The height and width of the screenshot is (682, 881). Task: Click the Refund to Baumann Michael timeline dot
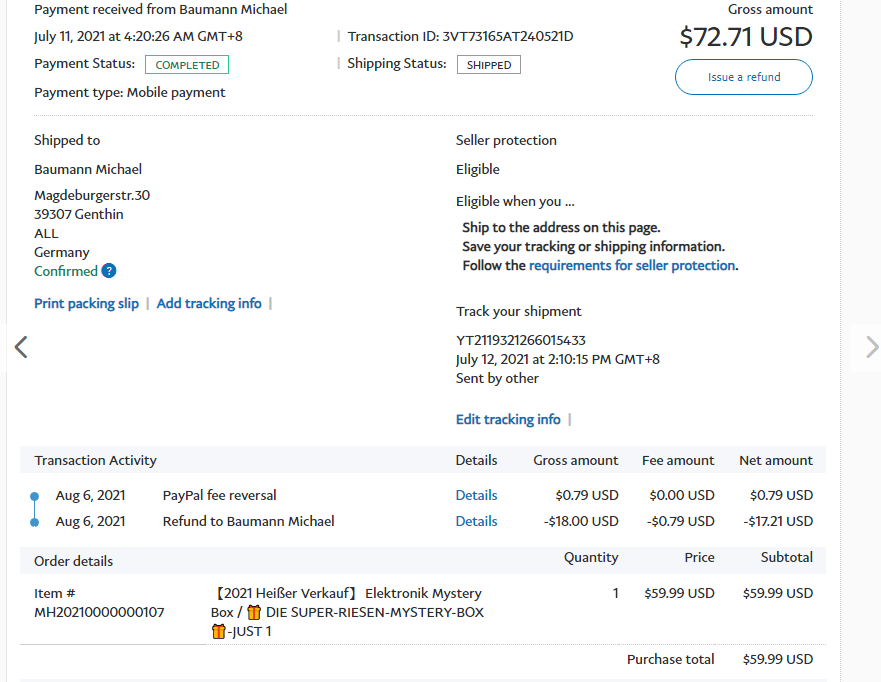tap(34, 521)
